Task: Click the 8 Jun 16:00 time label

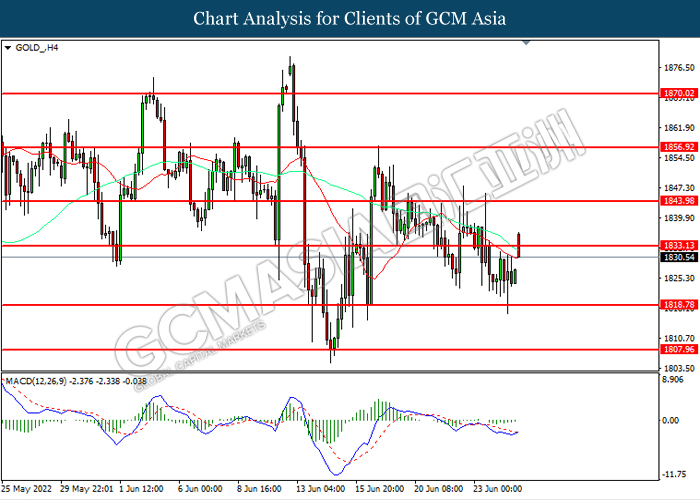Action: pyautogui.click(x=259, y=489)
